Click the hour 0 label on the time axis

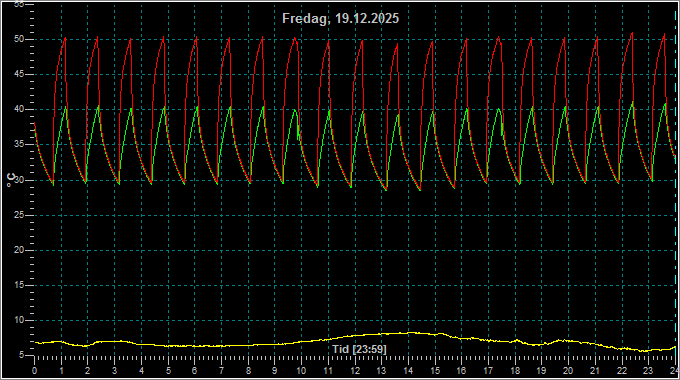35,371
